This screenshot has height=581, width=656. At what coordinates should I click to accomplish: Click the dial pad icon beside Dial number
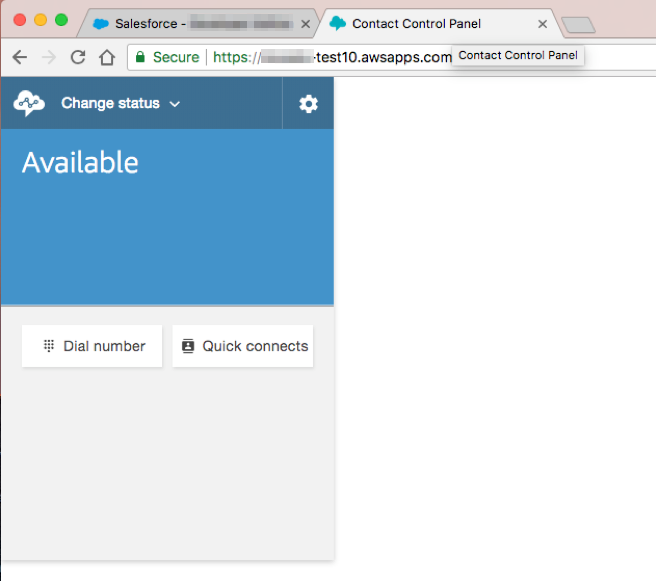click(x=49, y=346)
